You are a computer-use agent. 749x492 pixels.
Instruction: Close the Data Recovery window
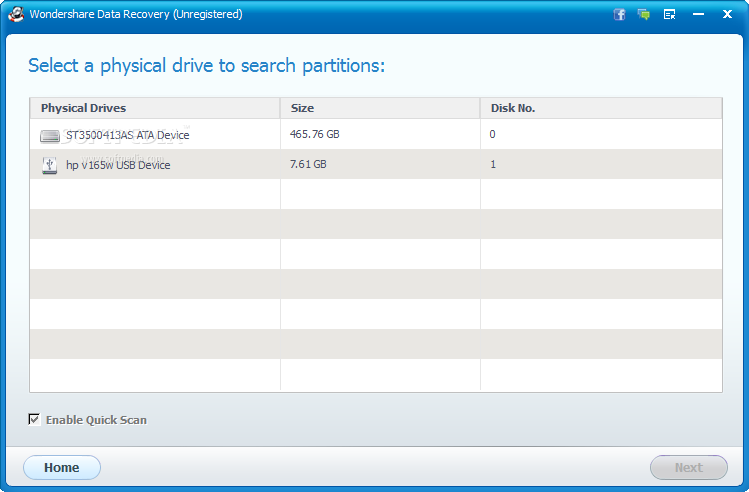tap(727, 14)
